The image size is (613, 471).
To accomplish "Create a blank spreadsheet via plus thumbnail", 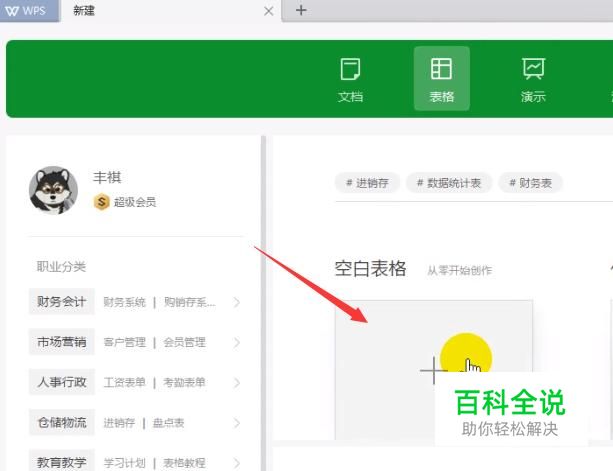I will 434,369.
